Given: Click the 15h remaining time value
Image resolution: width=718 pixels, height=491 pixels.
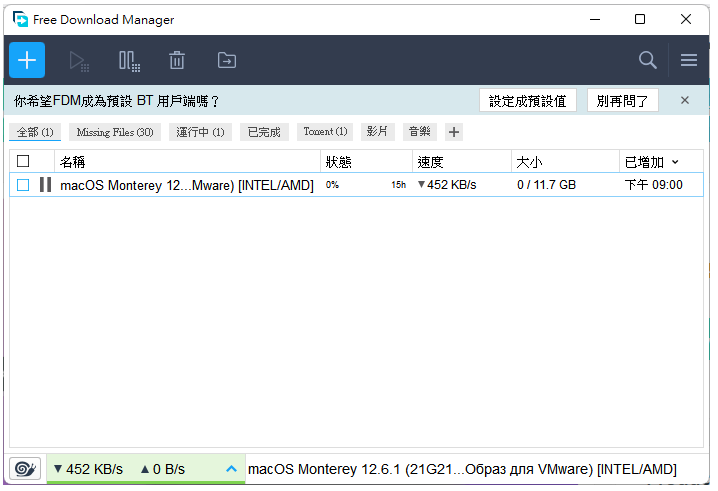Looking at the screenshot, I should (x=398, y=185).
